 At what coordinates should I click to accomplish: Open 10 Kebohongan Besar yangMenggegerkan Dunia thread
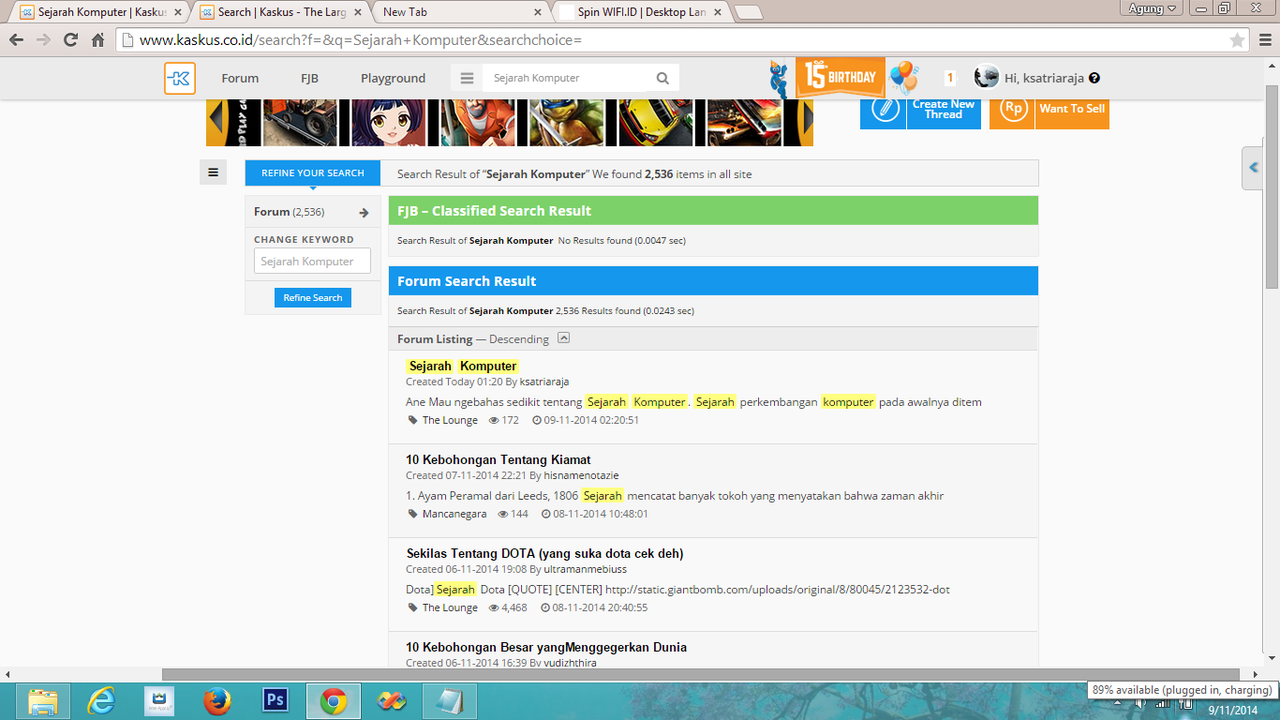[546, 647]
